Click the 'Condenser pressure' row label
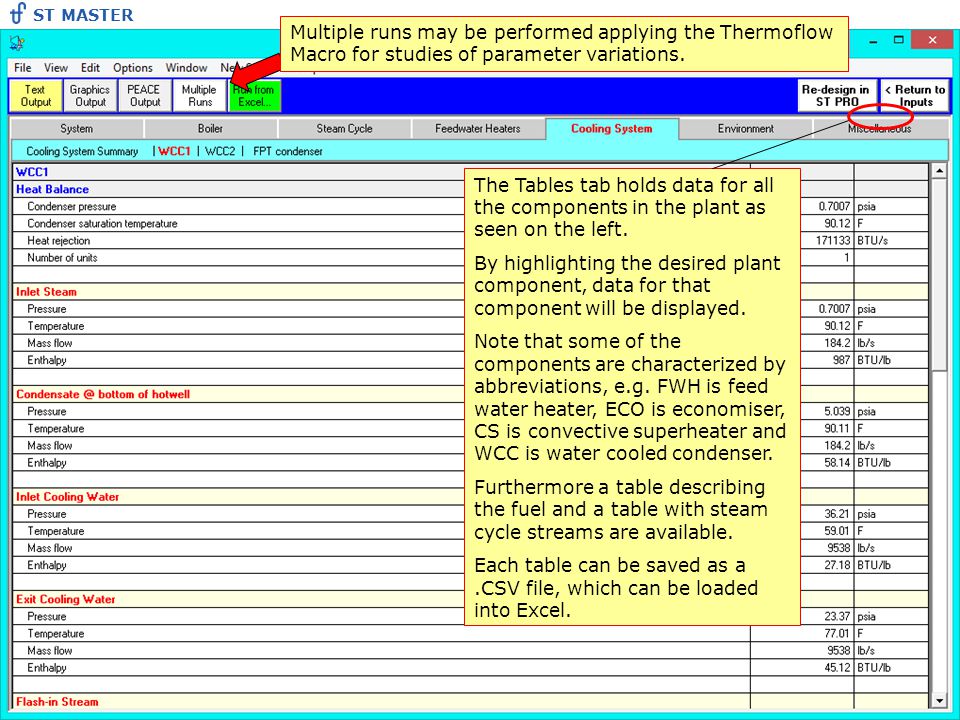 (72, 206)
